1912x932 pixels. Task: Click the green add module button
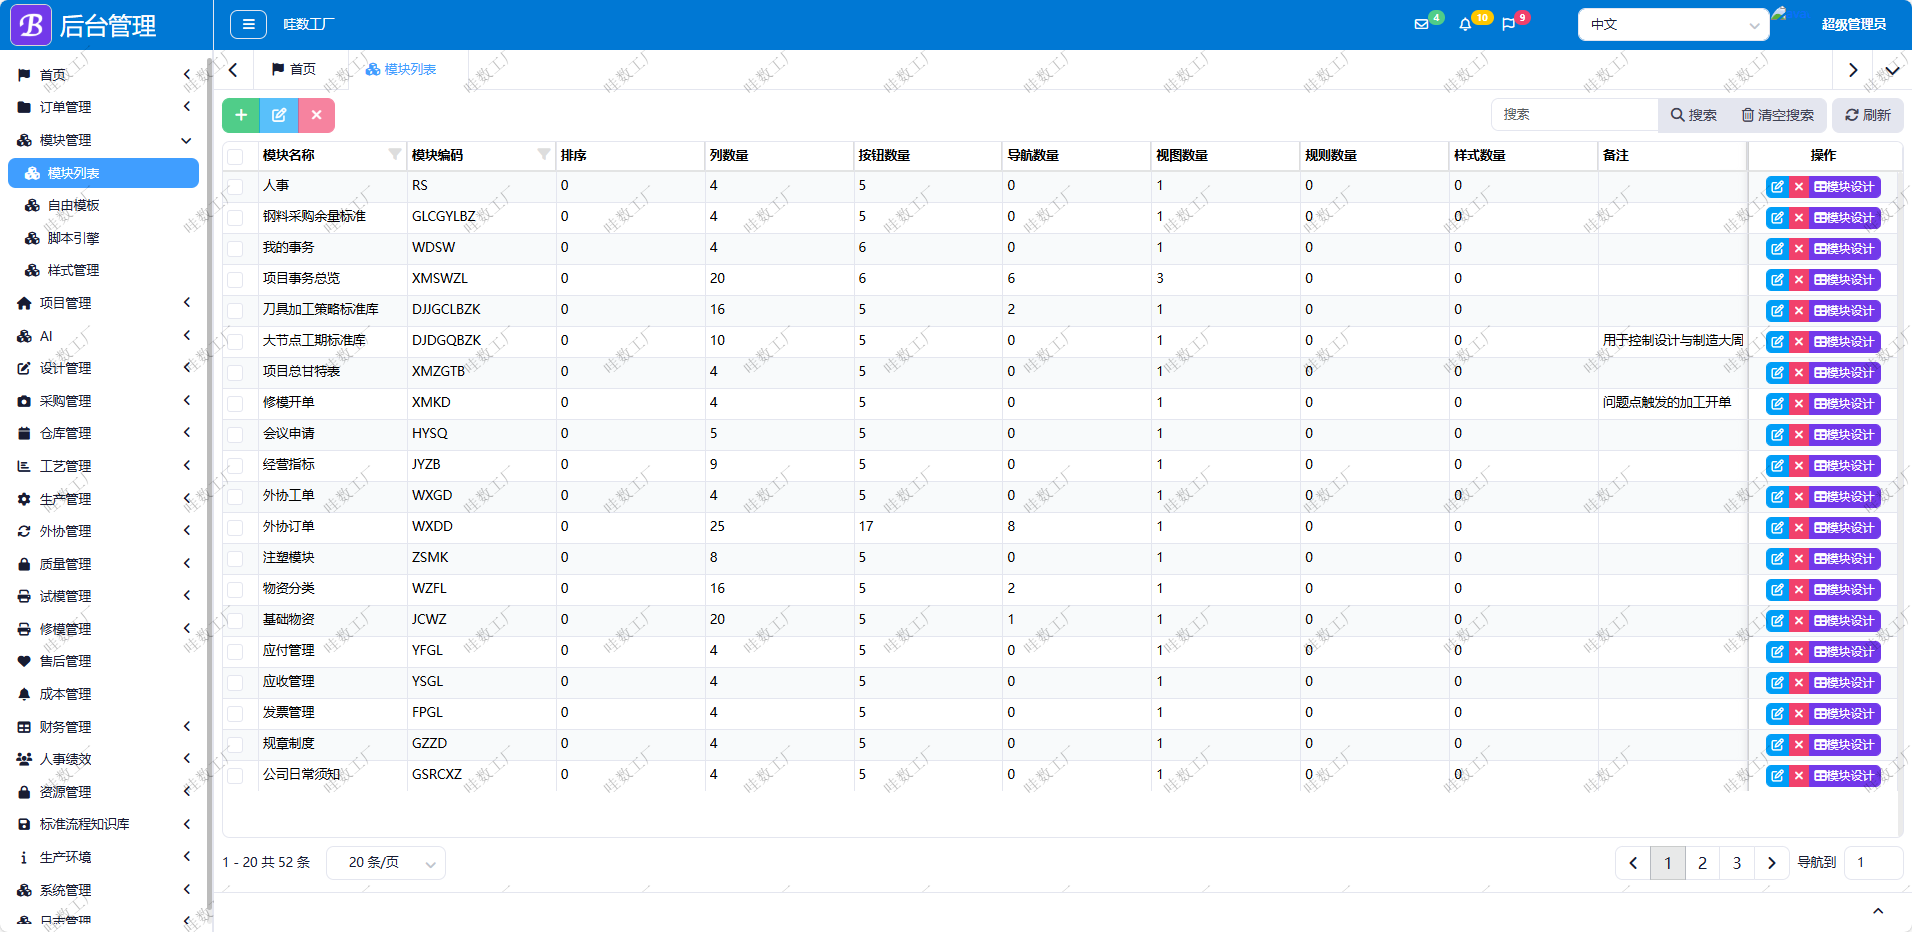pos(241,115)
